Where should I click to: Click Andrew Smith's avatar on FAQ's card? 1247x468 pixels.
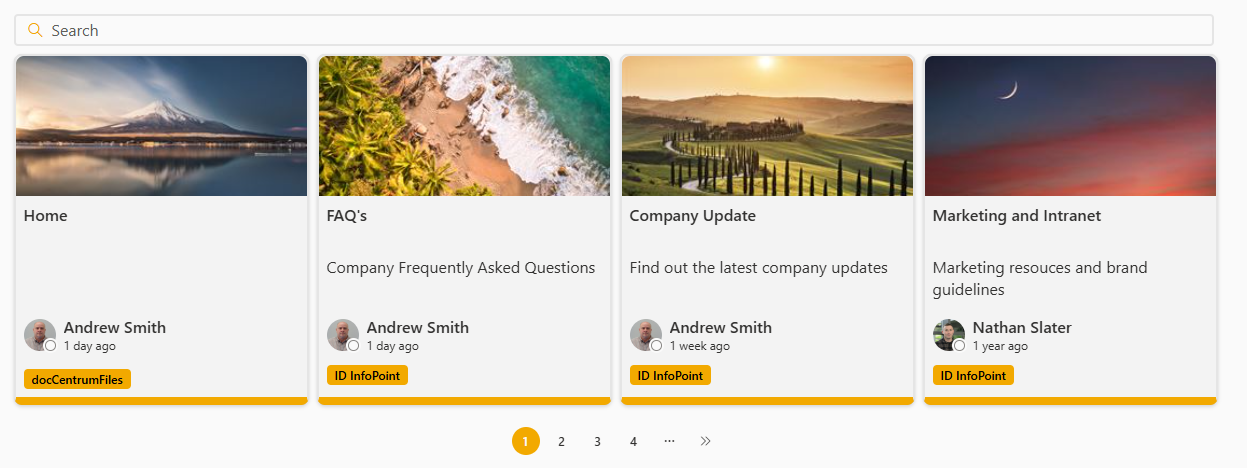(343, 335)
